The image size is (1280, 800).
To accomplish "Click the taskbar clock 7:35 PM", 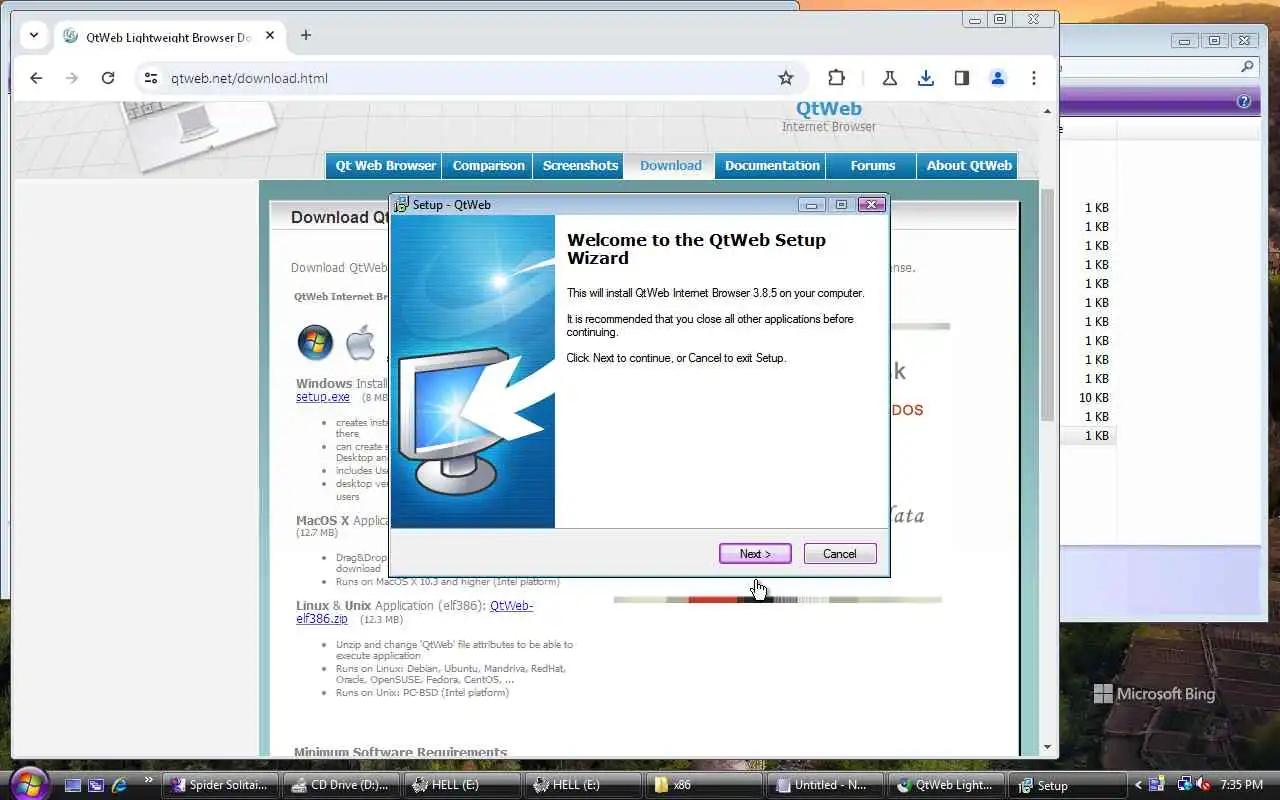I will 1241,786.
